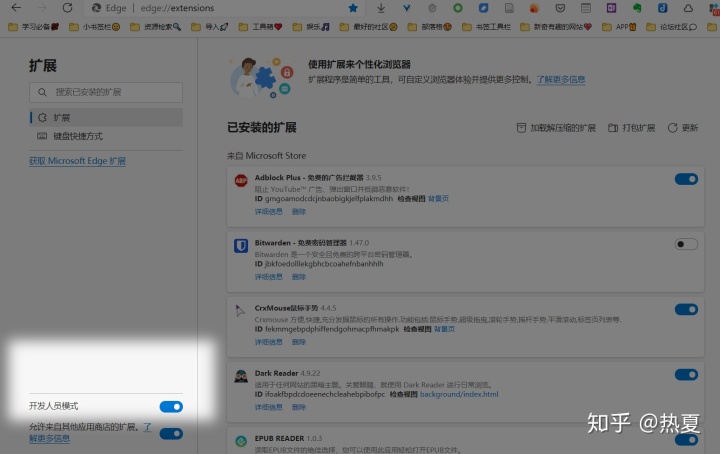Viewport: 720px width, 454px height.
Task: Open the 部落格 bookmark folder
Action: coord(430,27)
